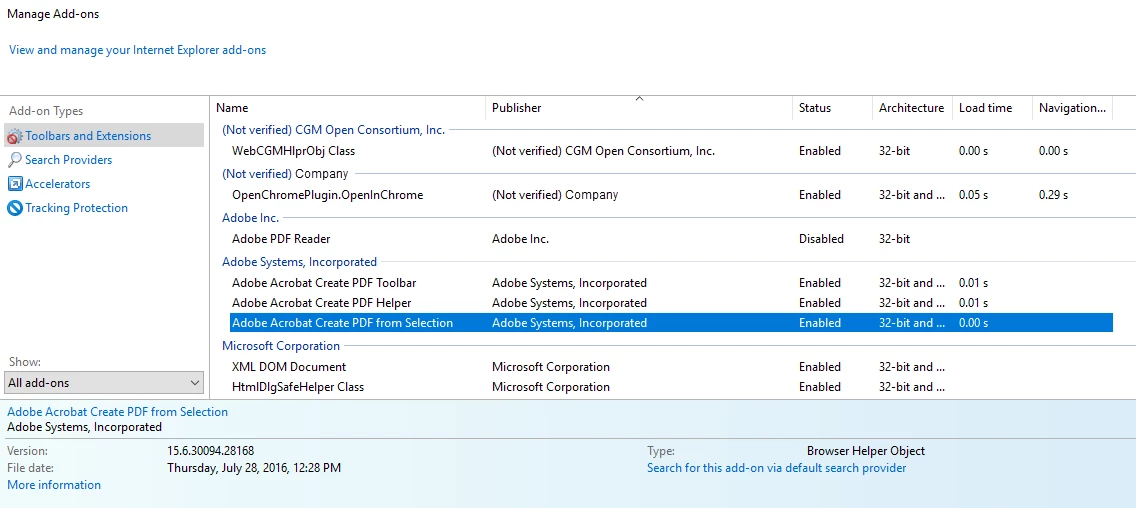Image resolution: width=1136 pixels, height=508 pixels.
Task: Click Microsoft Corporation publisher of XML DOM Document
Action: coord(551,367)
